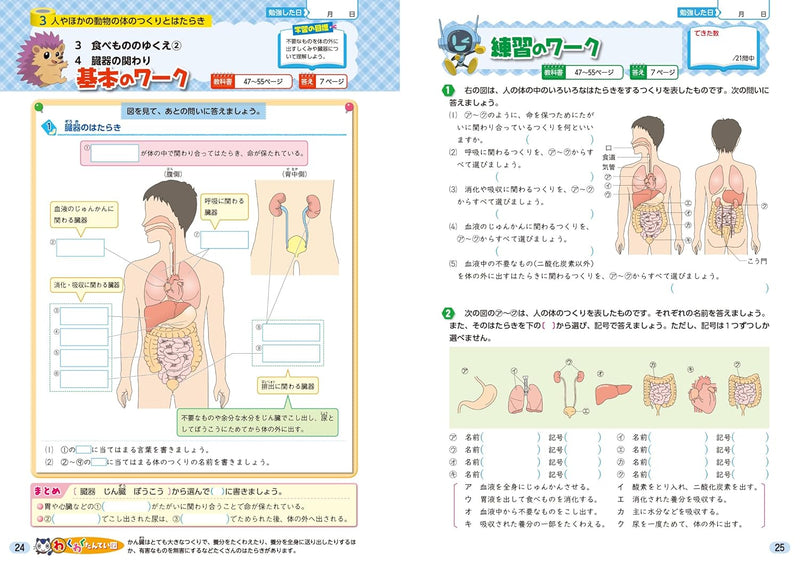Click the lungs illustration labeled ㋑

click(527, 393)
